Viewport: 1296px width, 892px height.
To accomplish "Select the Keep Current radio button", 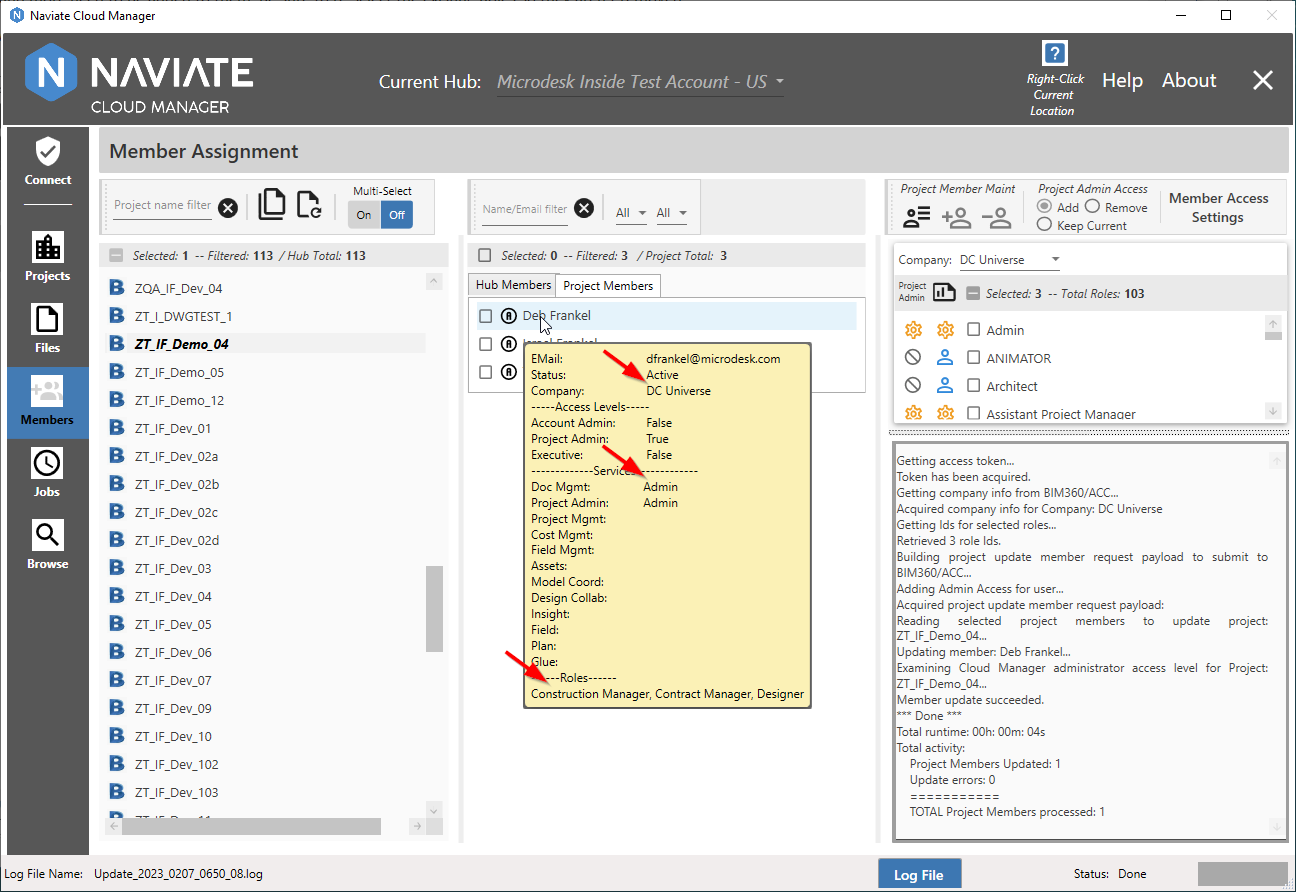I will click(1045, 225).
